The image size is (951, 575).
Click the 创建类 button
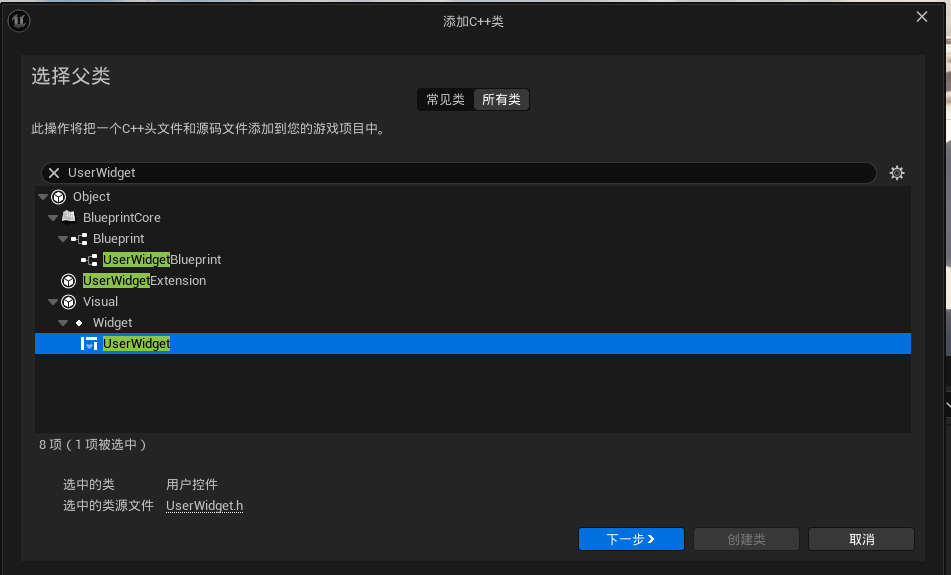tap(746, 539)
